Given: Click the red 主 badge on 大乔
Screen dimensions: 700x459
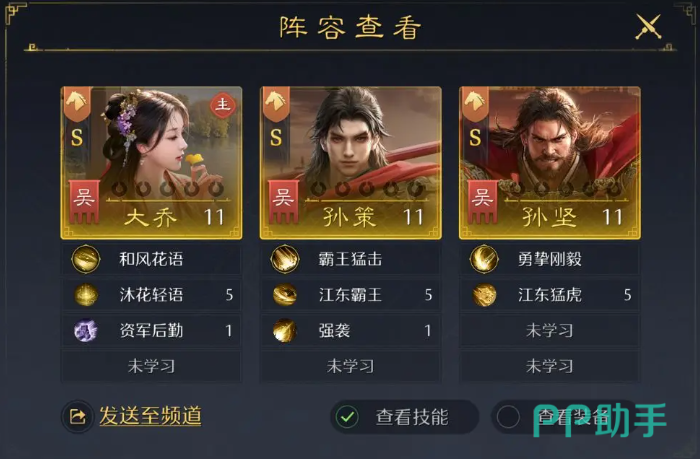Looking at the screenshot, I should tap(223, 106).
